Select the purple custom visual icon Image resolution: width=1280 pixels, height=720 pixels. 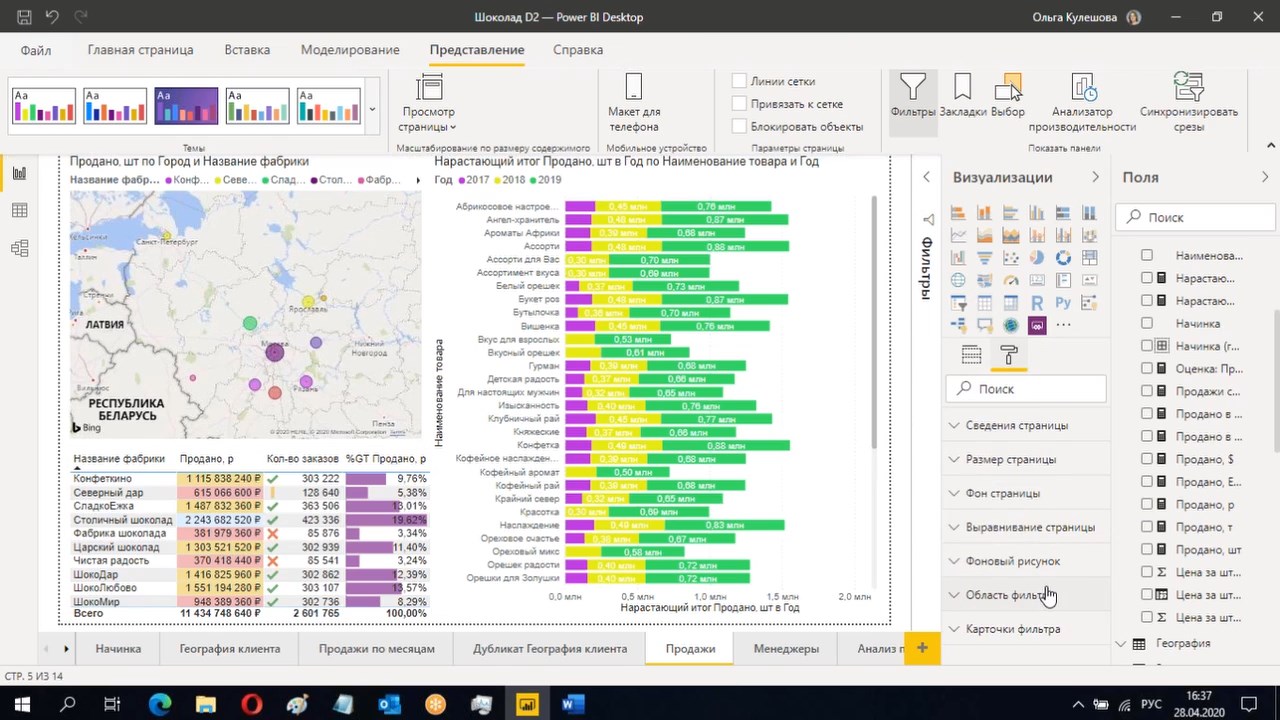click(x=1037, y=325)
